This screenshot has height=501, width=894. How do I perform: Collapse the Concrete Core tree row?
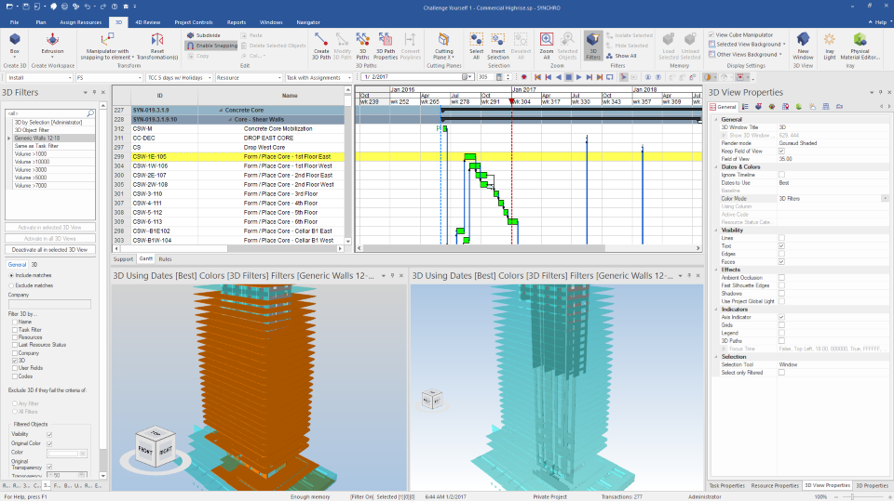click(221, 110)
